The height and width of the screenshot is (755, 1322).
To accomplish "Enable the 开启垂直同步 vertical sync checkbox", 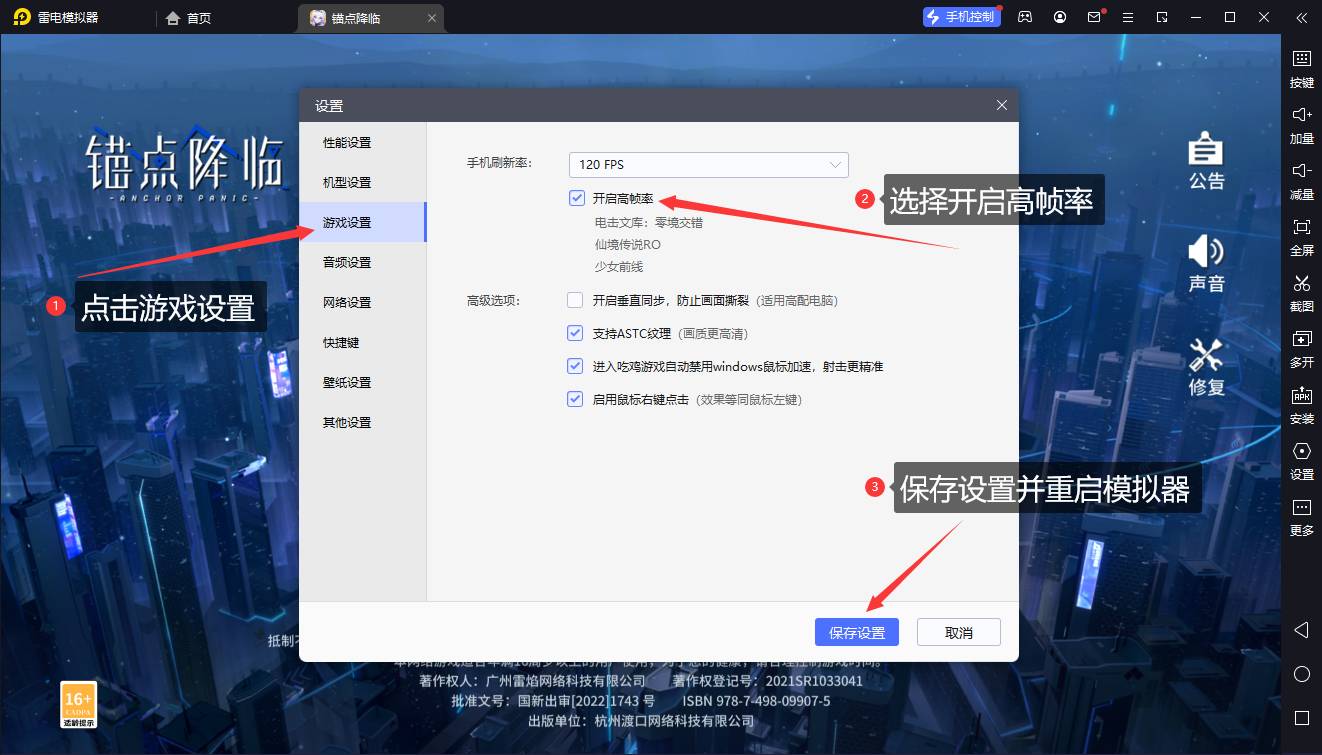I will (x=575, y=300).
